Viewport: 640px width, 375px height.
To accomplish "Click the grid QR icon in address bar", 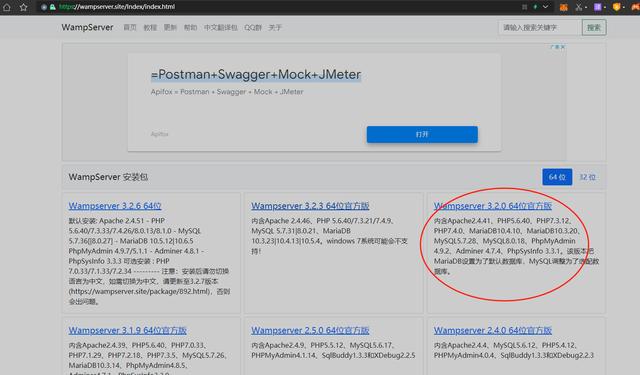I will click(x=524, y=7).
